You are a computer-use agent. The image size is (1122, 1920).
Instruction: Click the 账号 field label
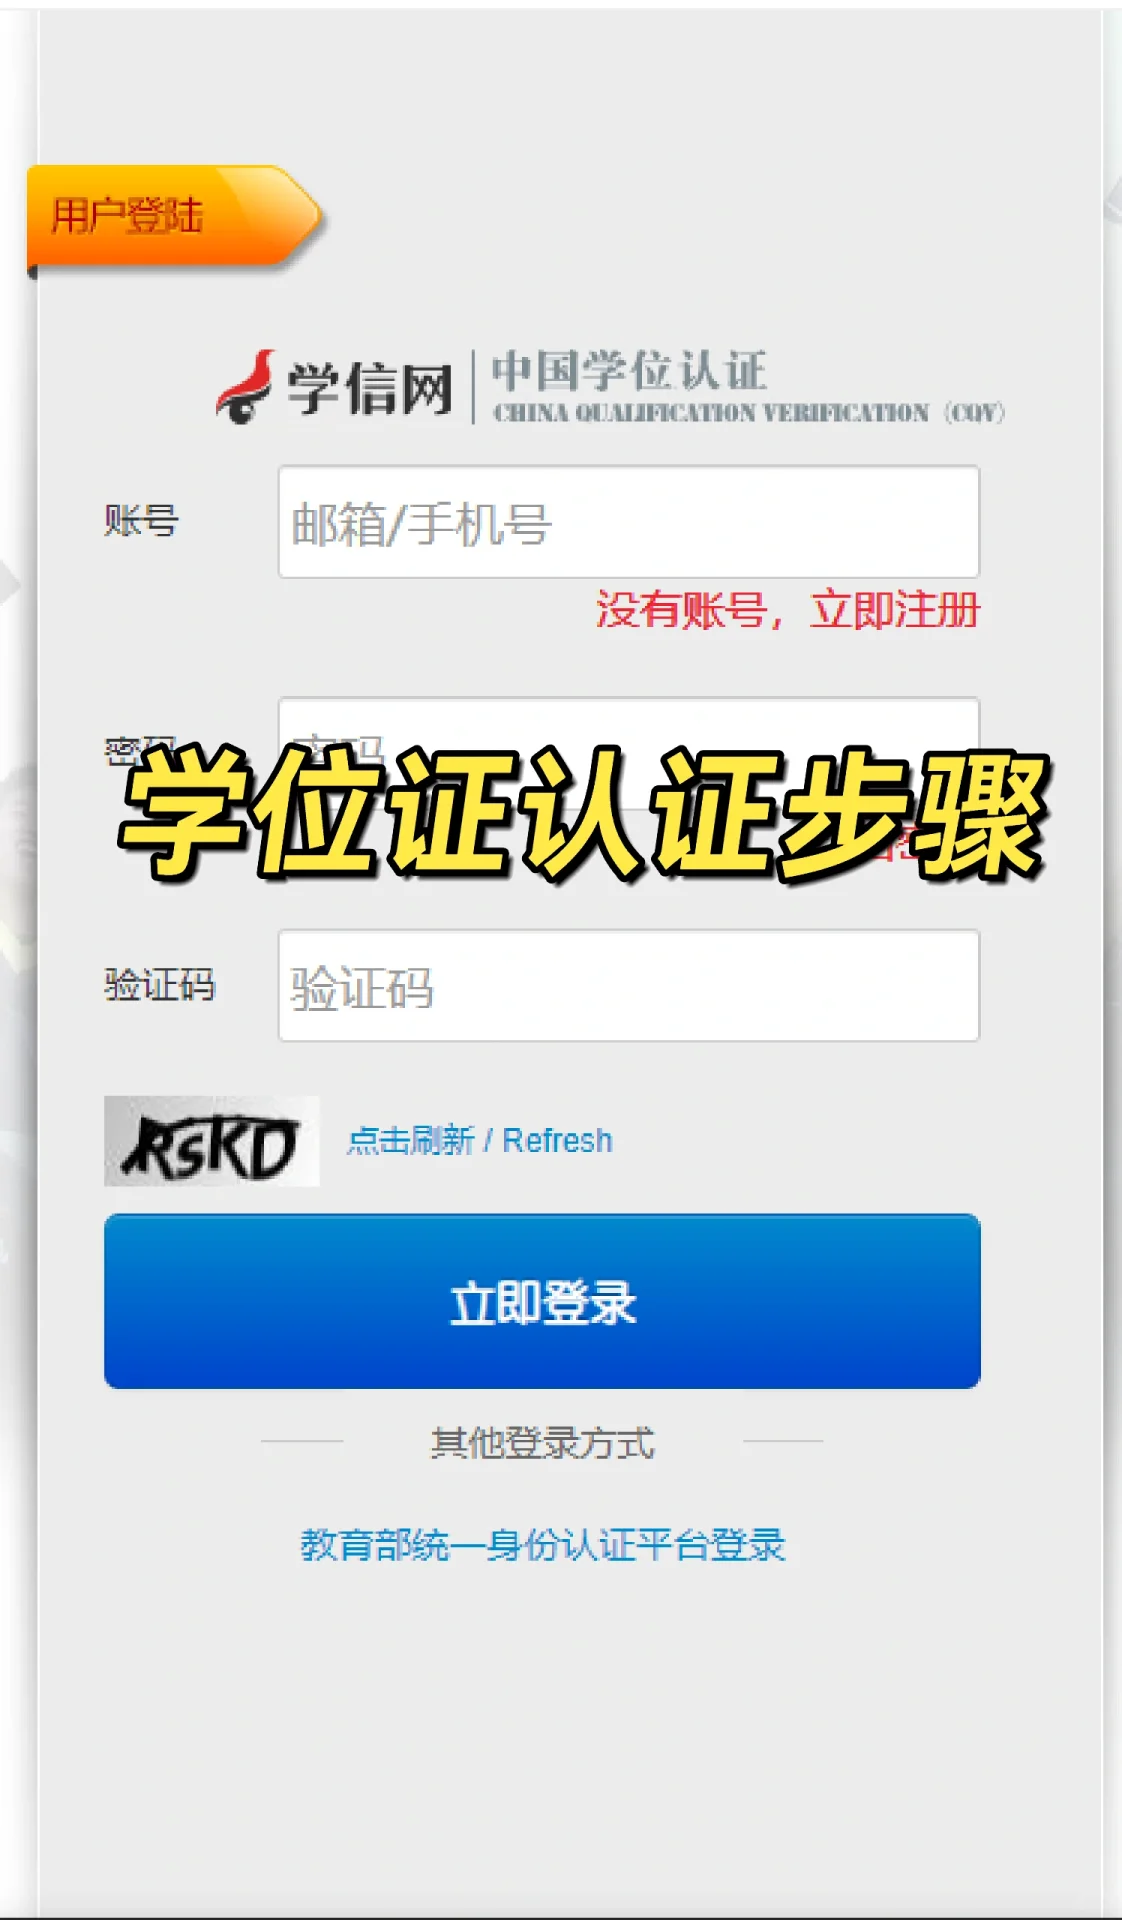pyautogui.click(x=142, y=521)
